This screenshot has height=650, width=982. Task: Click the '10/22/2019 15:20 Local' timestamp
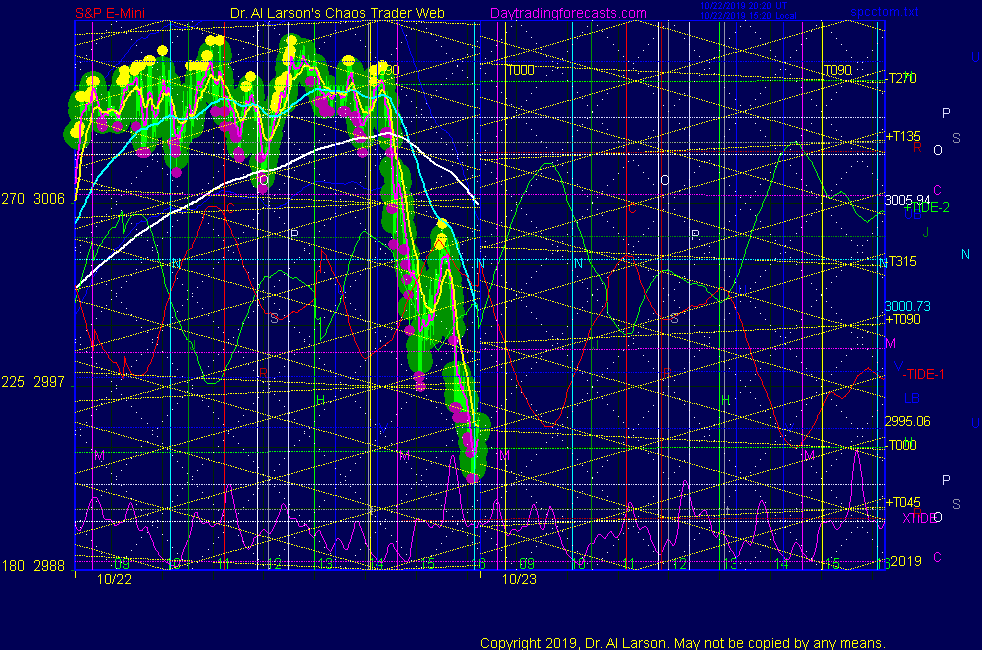748,16
